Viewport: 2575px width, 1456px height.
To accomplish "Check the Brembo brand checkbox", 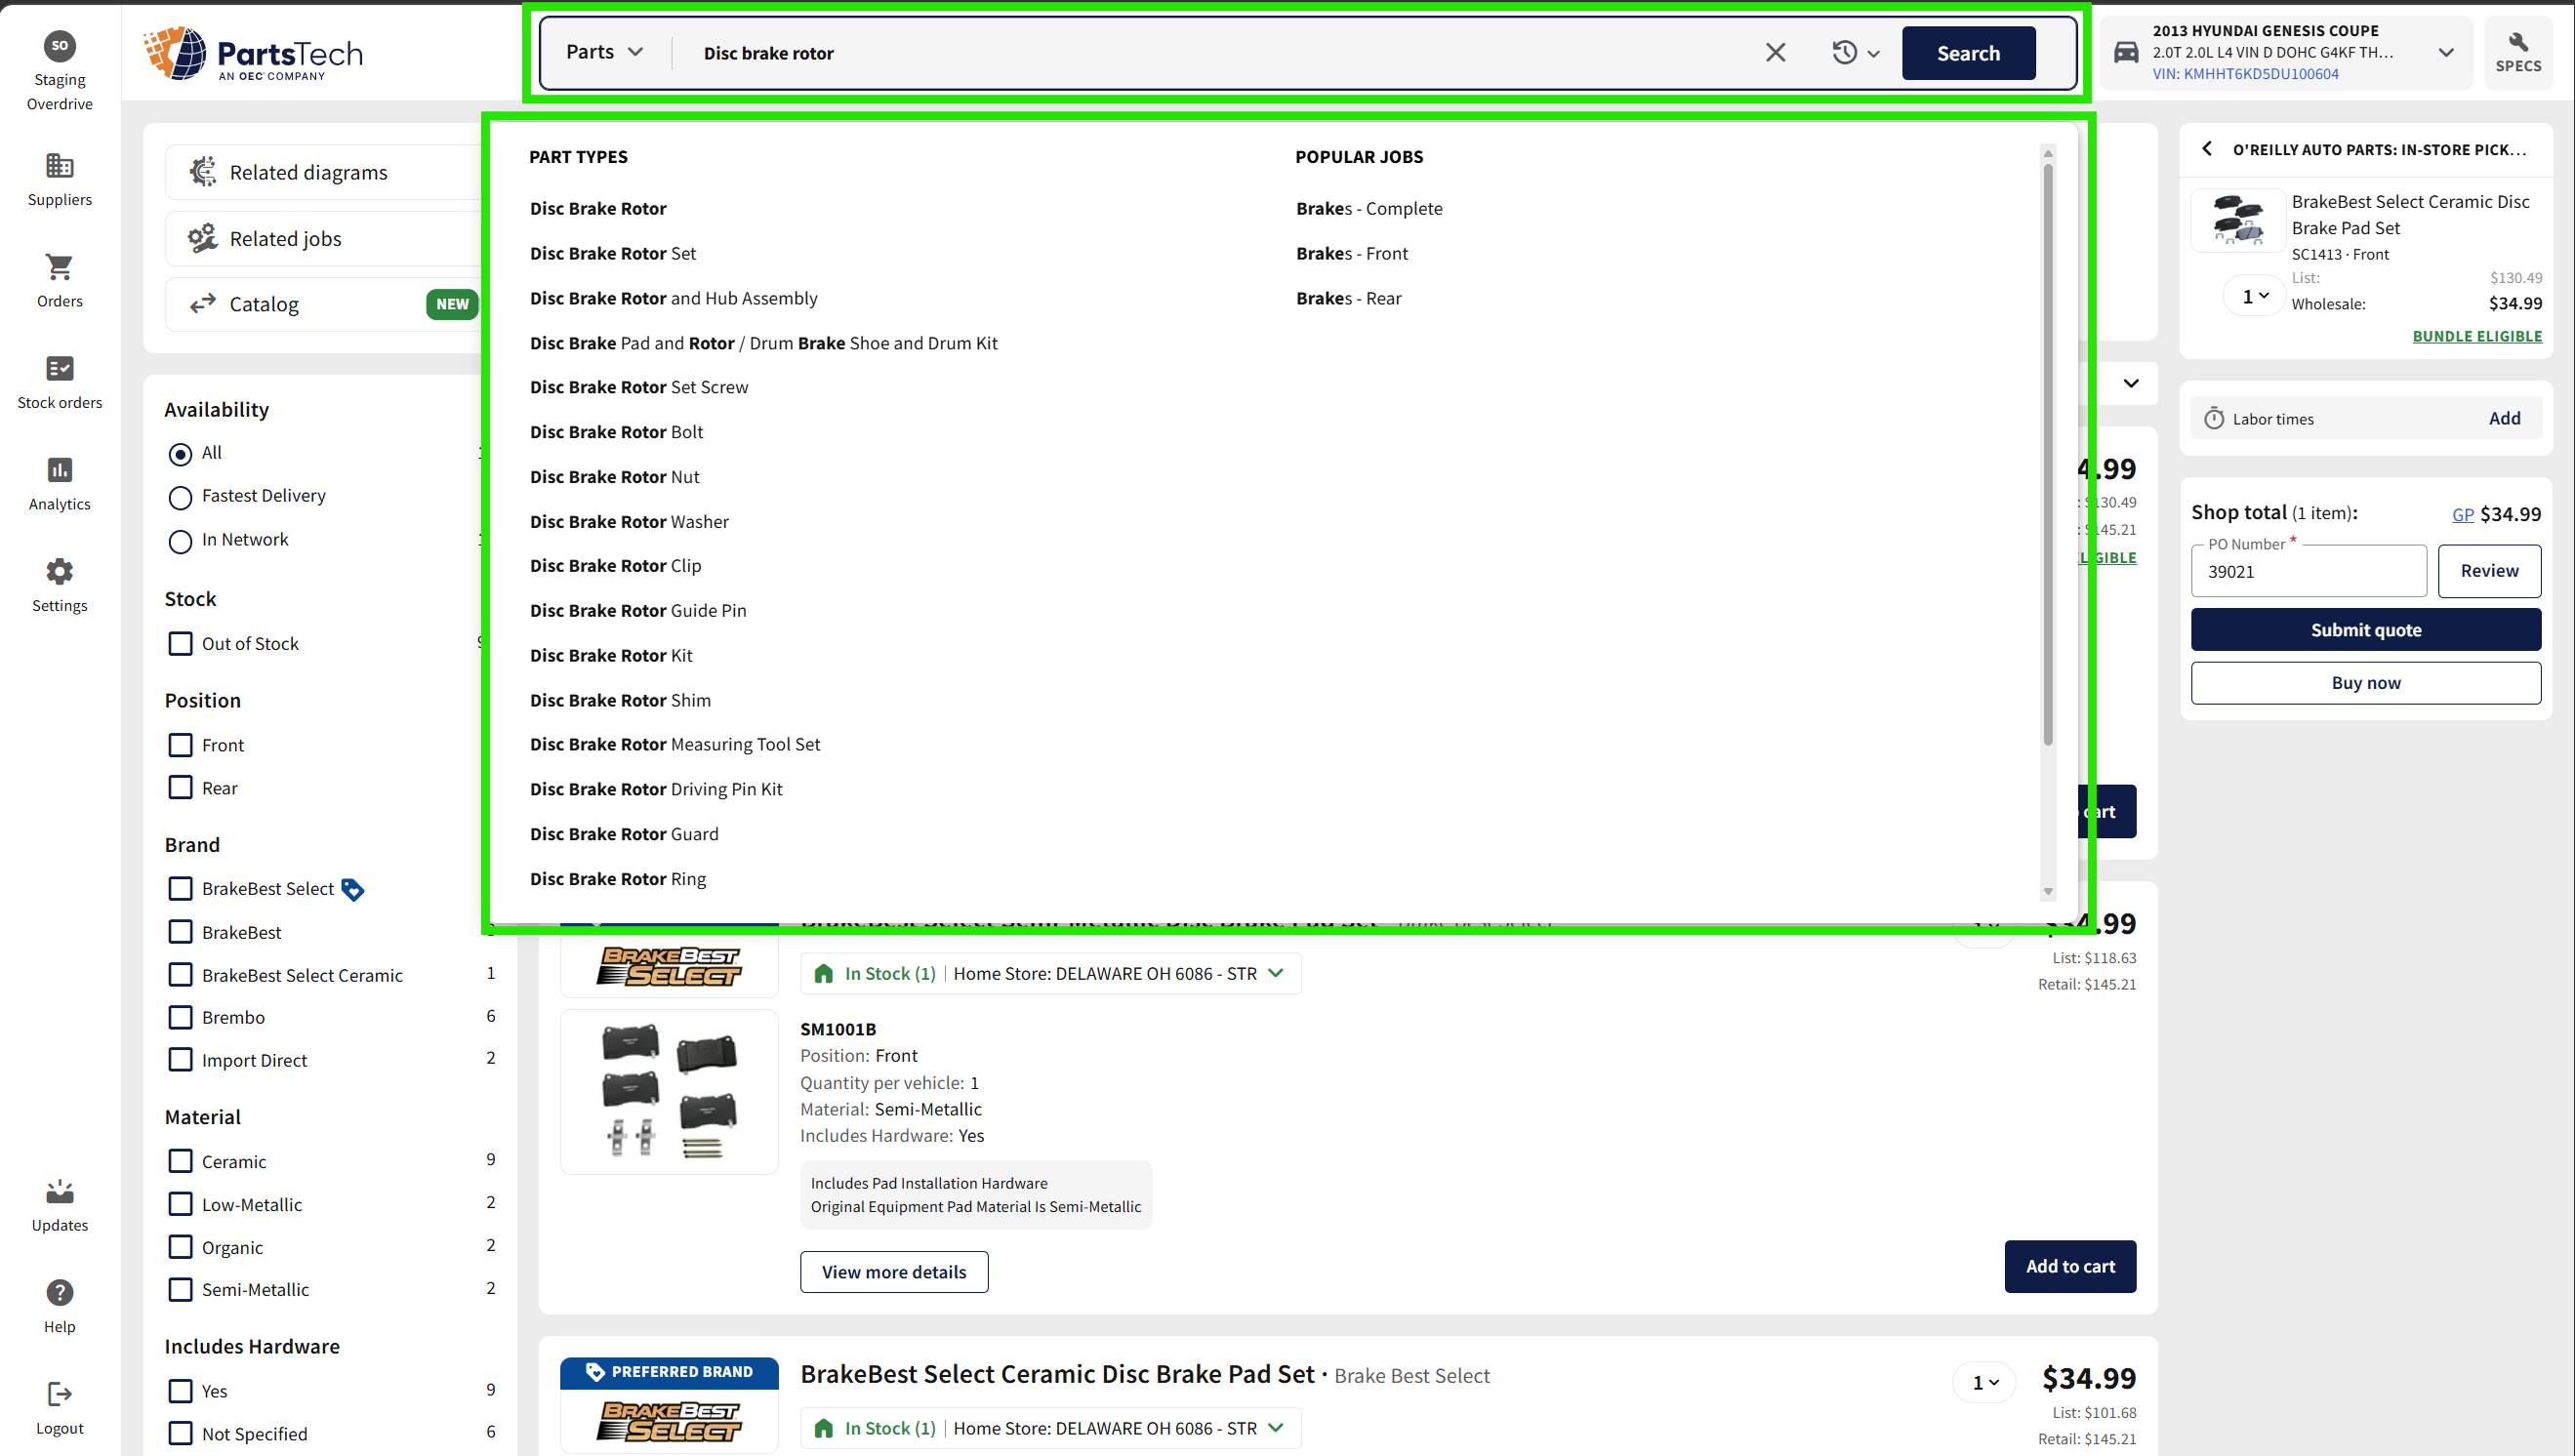I will [x=180, y=1017].
